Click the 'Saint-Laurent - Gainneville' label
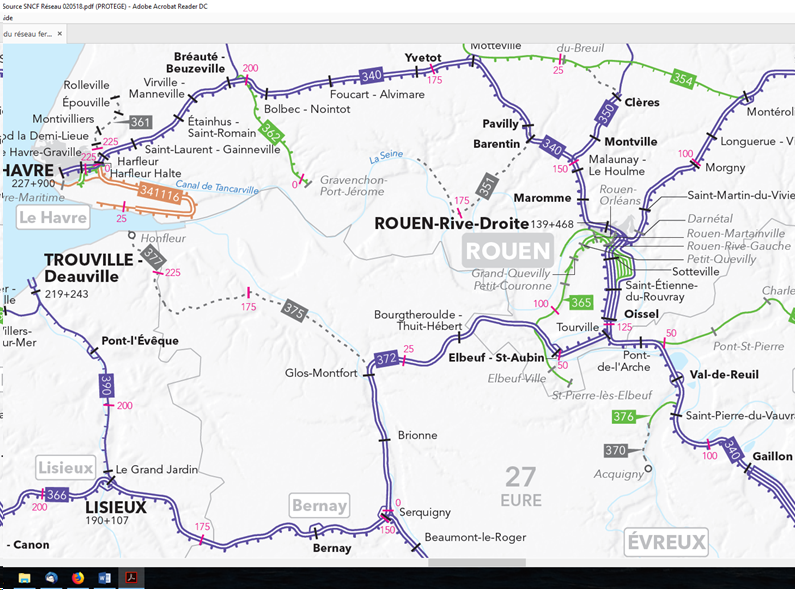Image resolution: width=795 pixels, height=590 pixels. tap(212, 150)
